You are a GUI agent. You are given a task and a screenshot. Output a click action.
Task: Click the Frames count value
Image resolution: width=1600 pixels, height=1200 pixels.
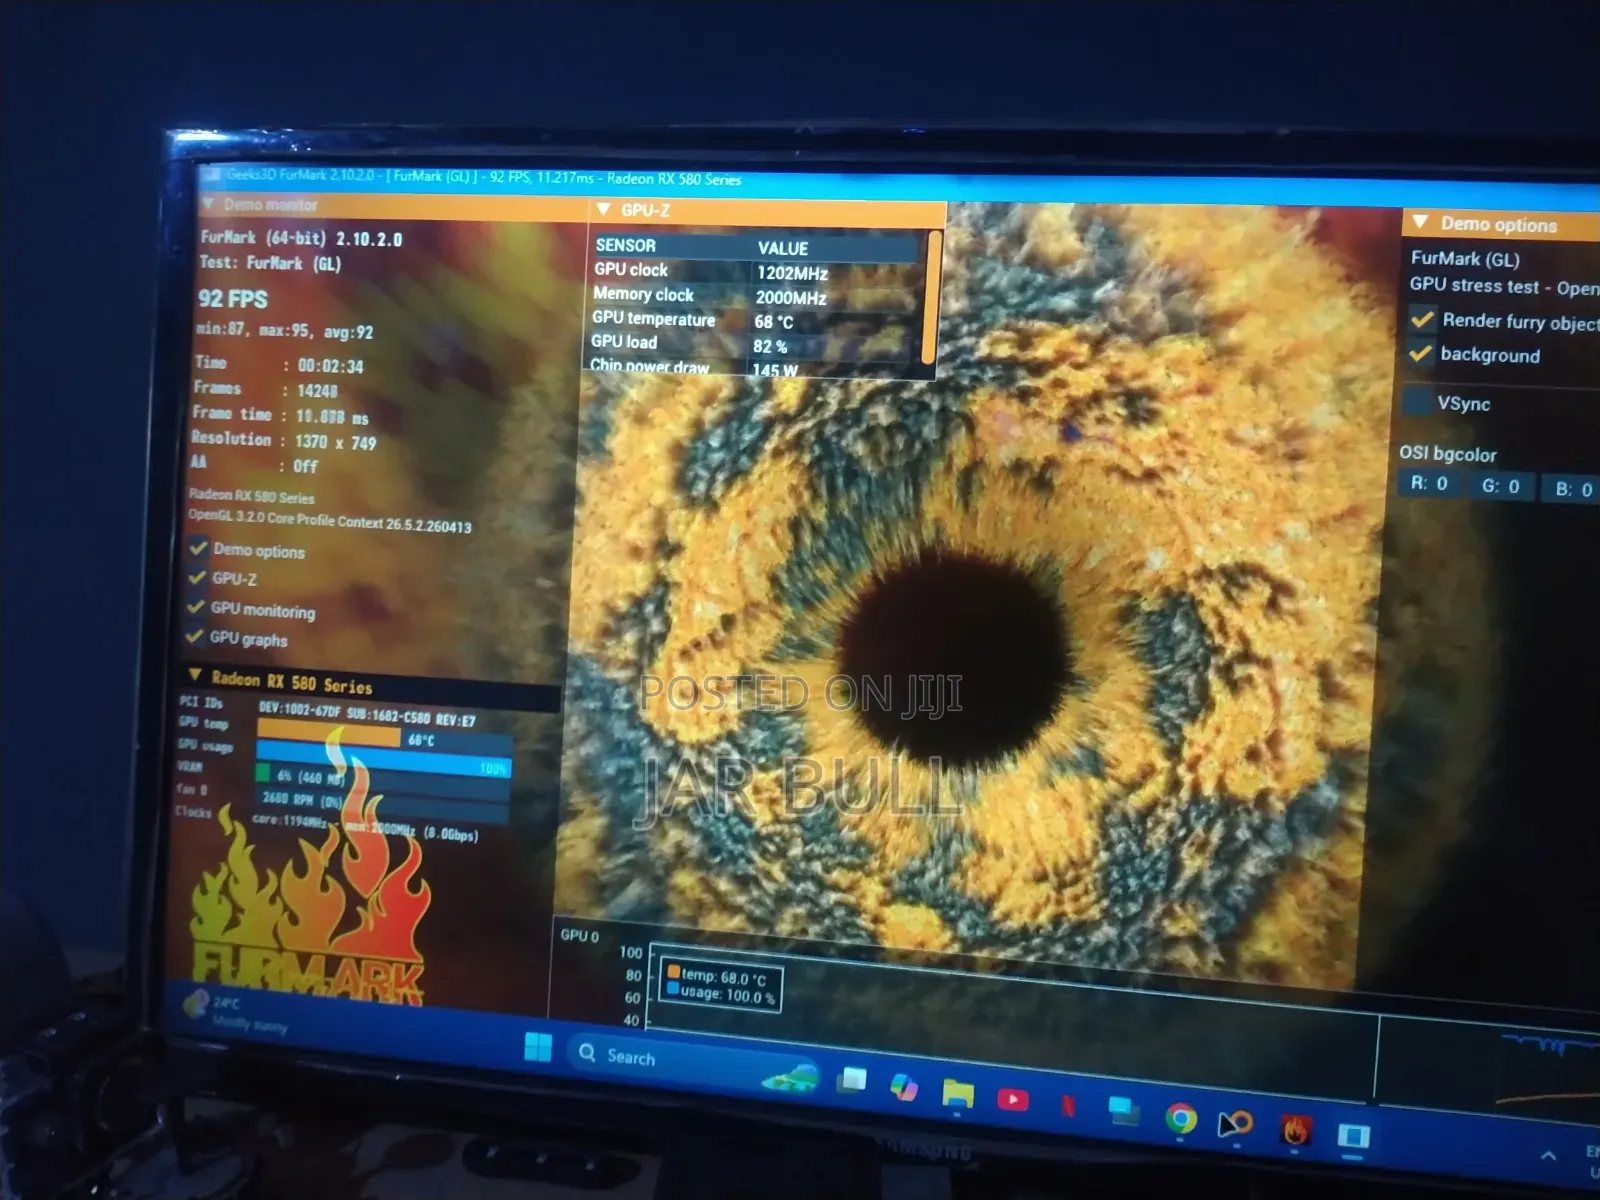(317, 391)
